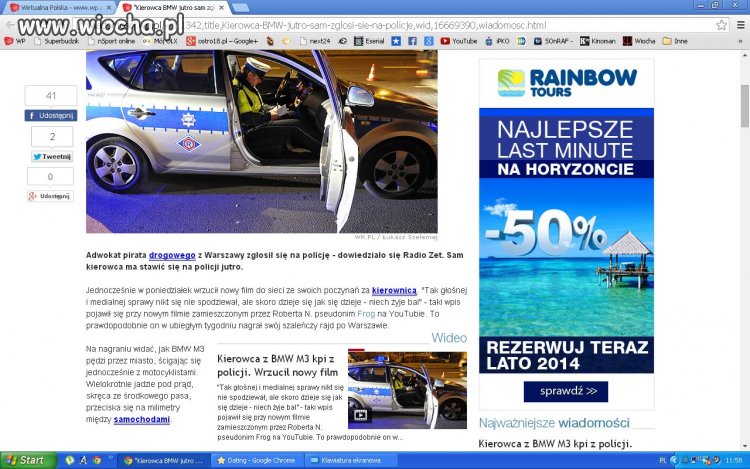
Task: Open the Inne bookmarks folder
Action: [x=675, y=41]
